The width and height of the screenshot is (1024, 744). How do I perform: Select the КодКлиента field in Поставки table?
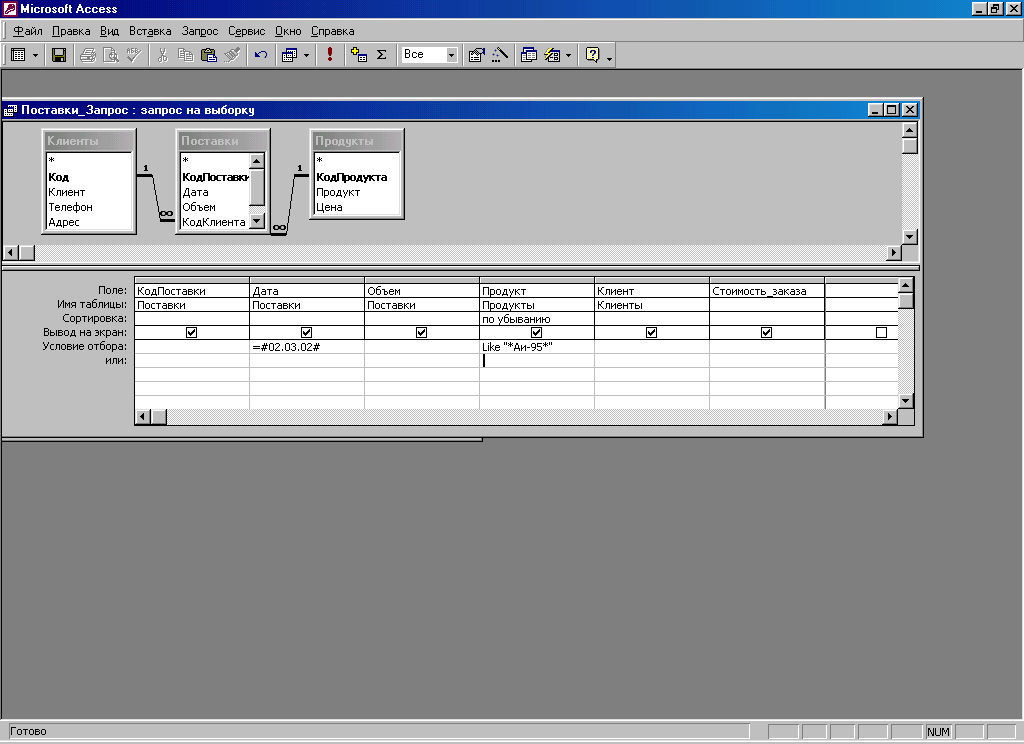tap(215, 222)
